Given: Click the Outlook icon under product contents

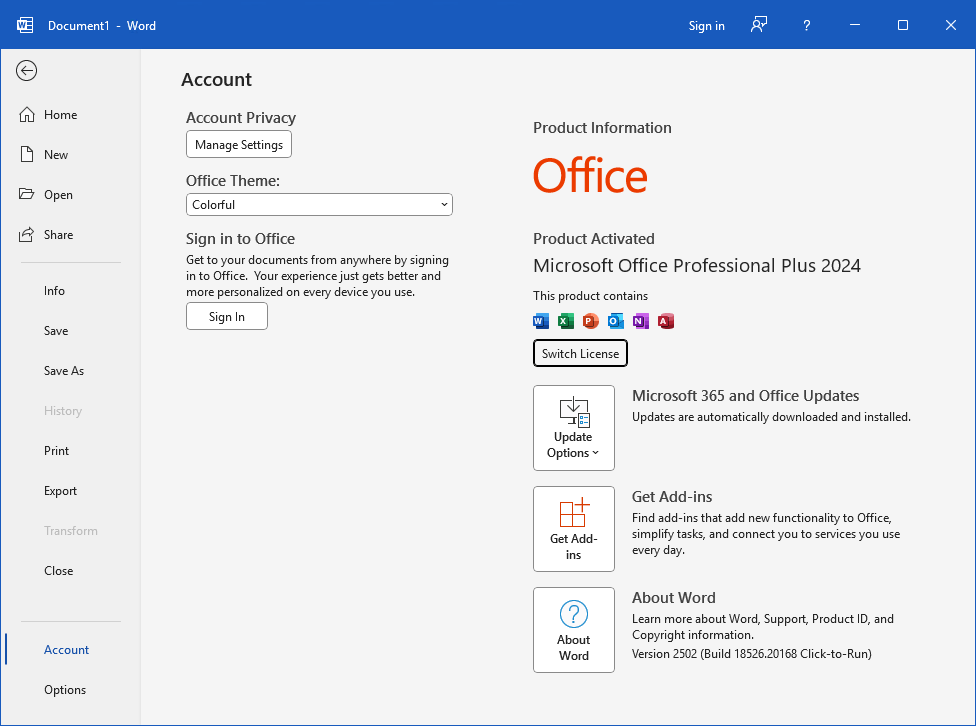Looking at the screenshot, I should pos(616,321).
